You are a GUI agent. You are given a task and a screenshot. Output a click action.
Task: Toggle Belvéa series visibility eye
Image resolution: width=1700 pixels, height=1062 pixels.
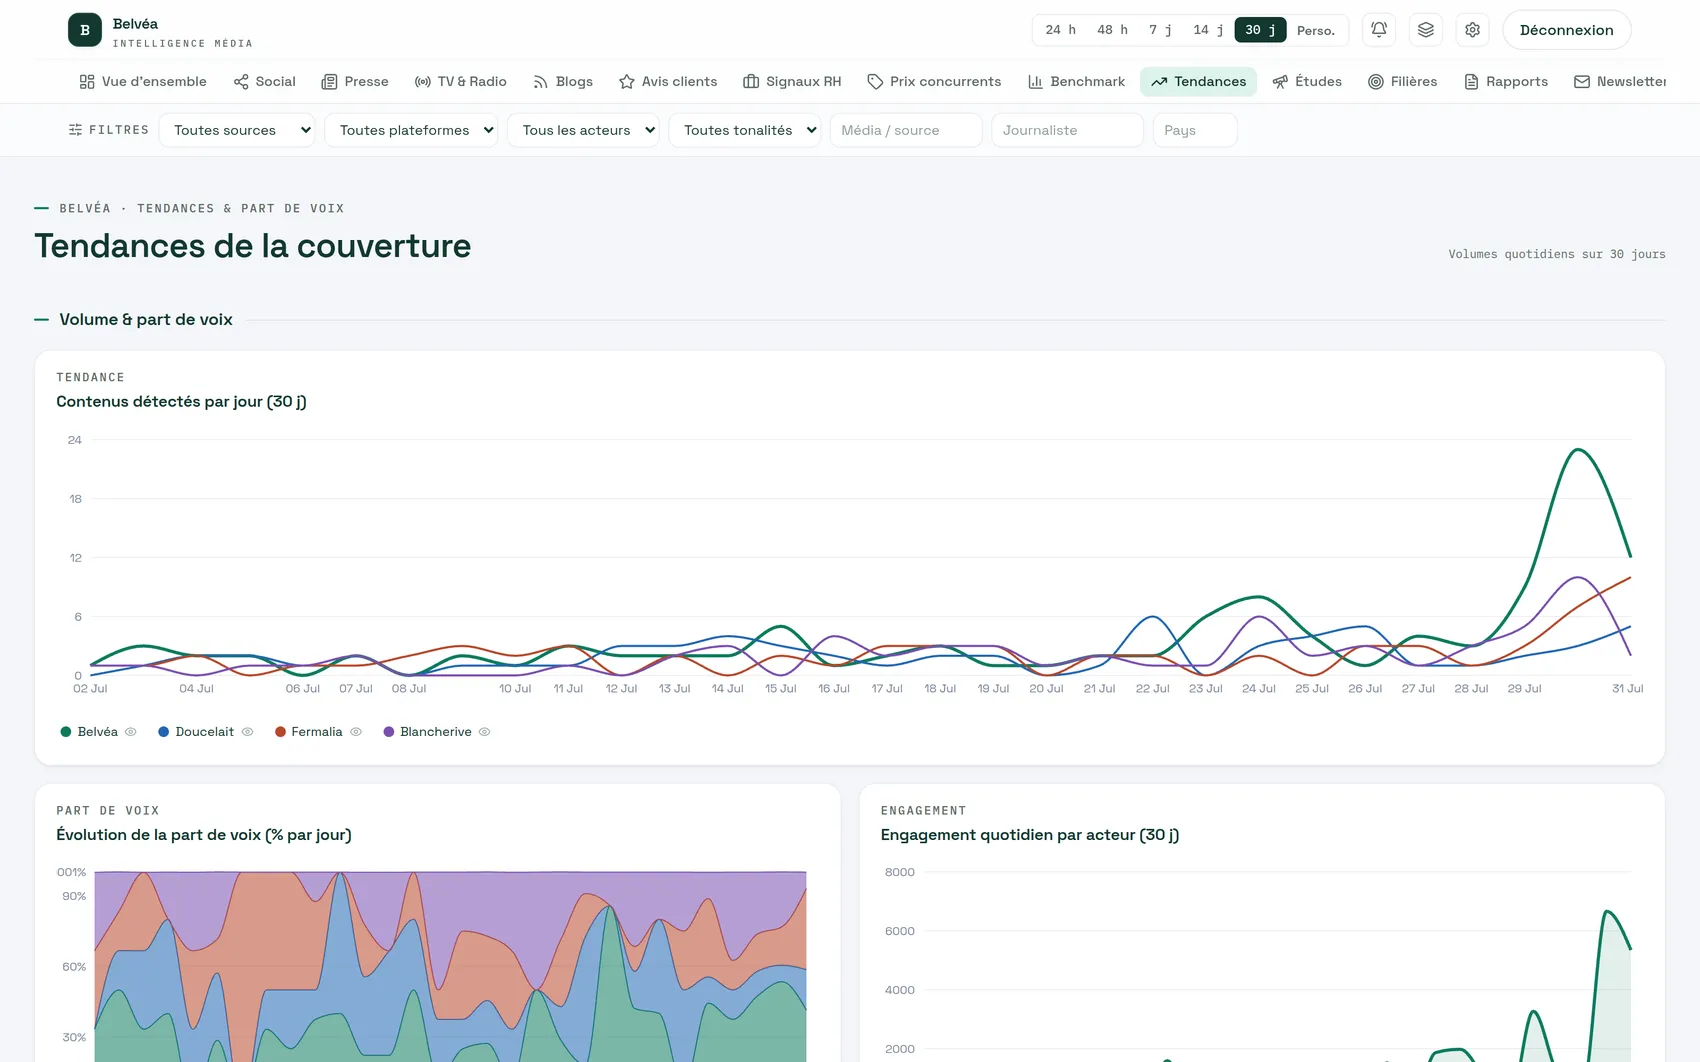click(x=131, y=732)
